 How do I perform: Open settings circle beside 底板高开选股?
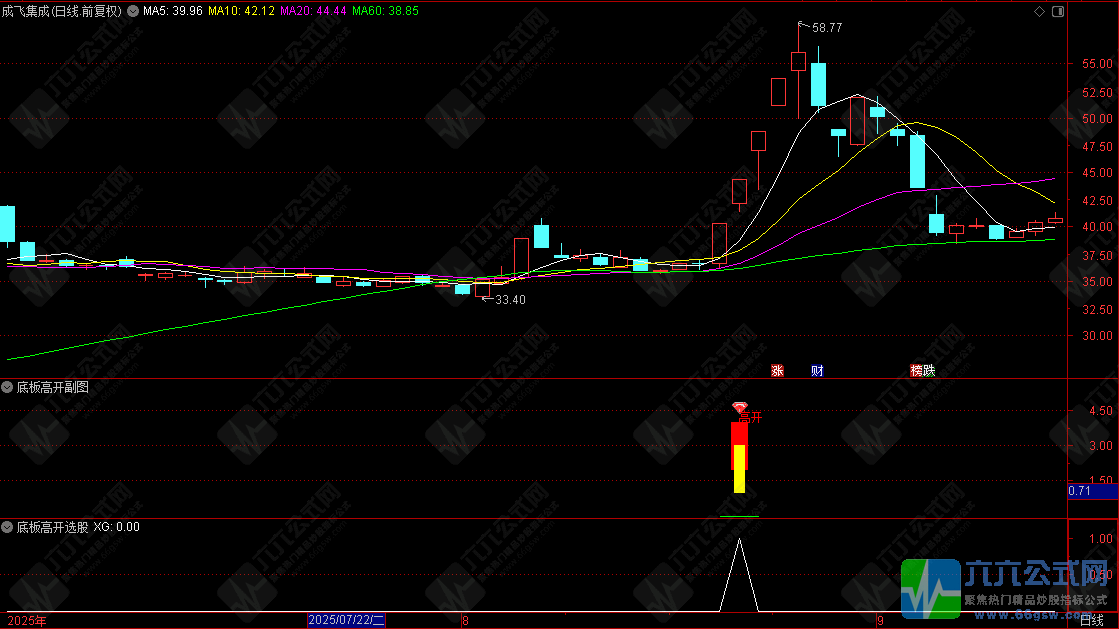point(7,527)
